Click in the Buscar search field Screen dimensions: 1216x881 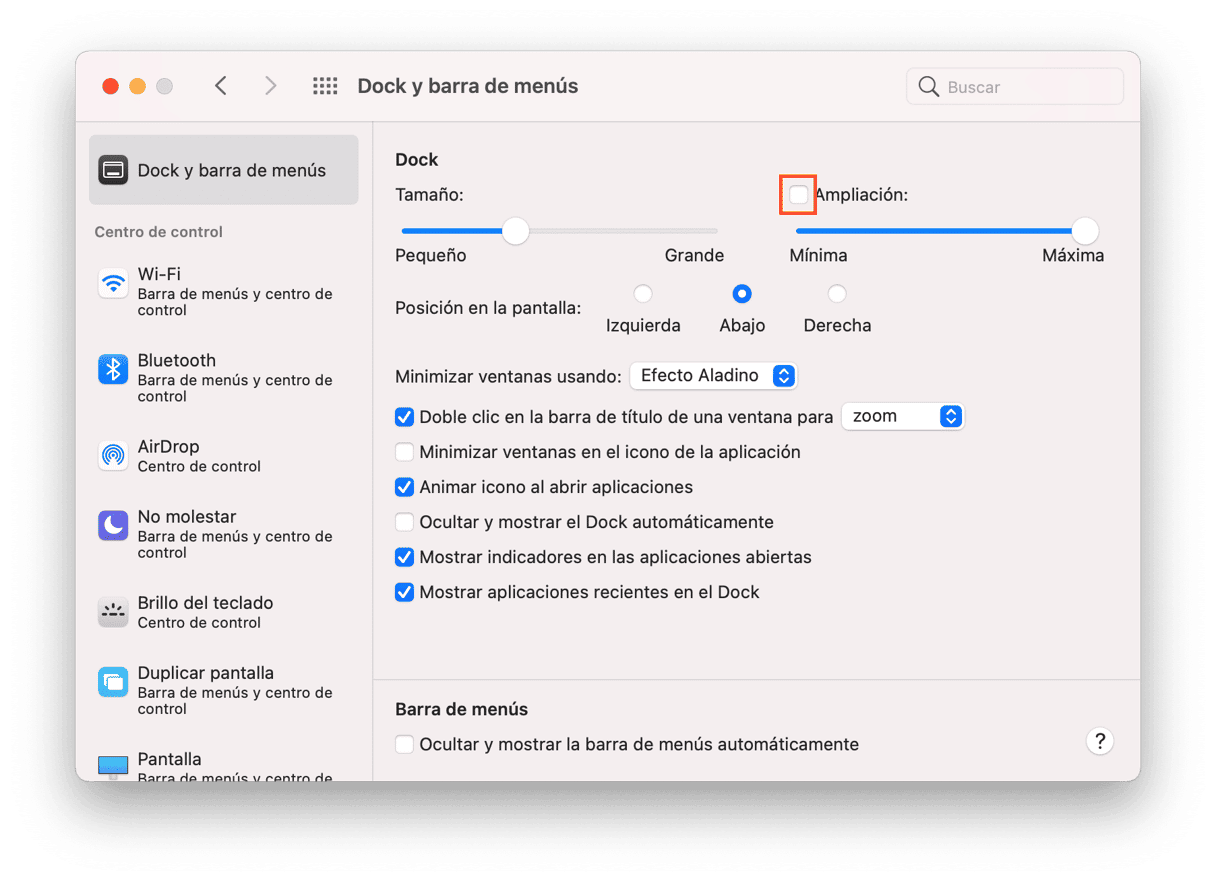click(x=1014, y=87)
